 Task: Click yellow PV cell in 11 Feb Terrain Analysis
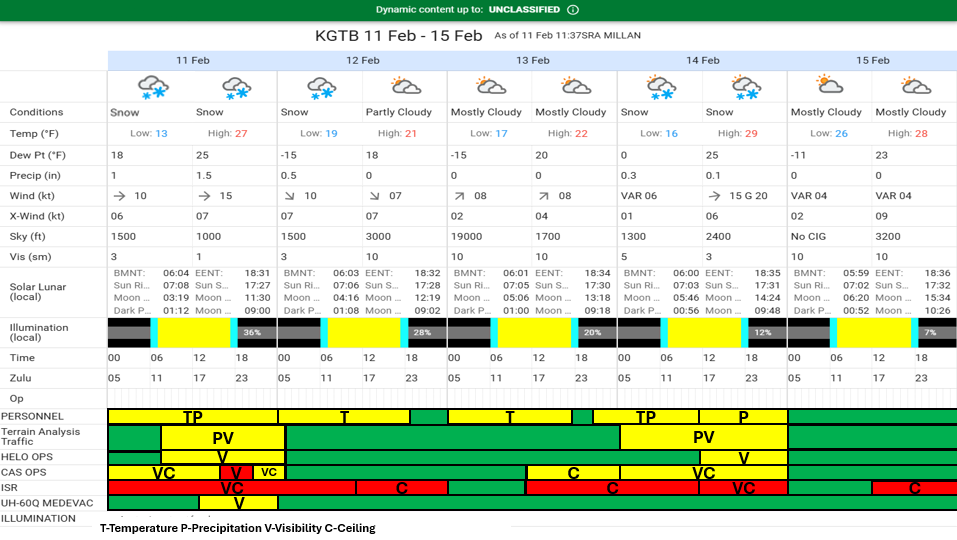[222, 438]
